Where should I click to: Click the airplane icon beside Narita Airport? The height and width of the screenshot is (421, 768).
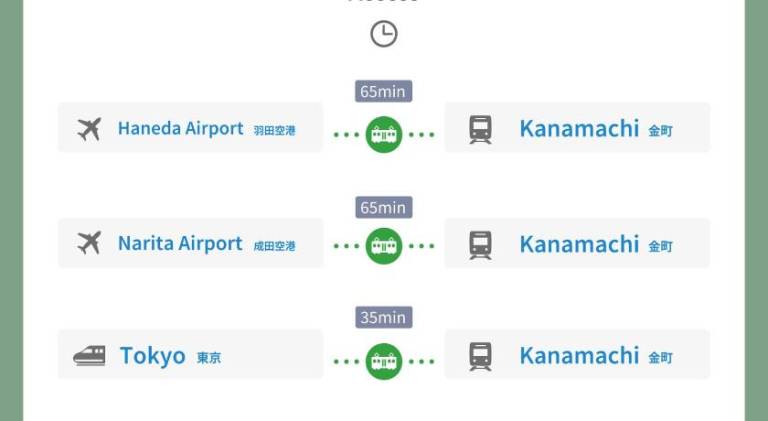click(x=89, y=243)
